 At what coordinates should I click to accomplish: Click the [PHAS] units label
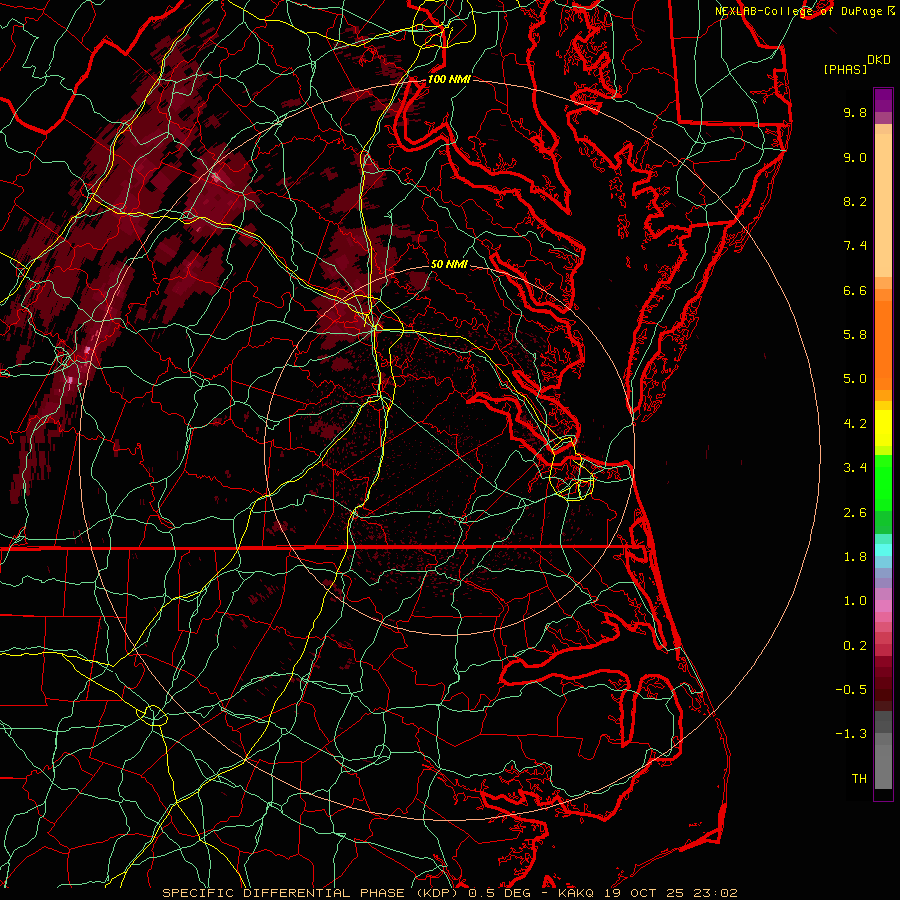pos(845,69)
